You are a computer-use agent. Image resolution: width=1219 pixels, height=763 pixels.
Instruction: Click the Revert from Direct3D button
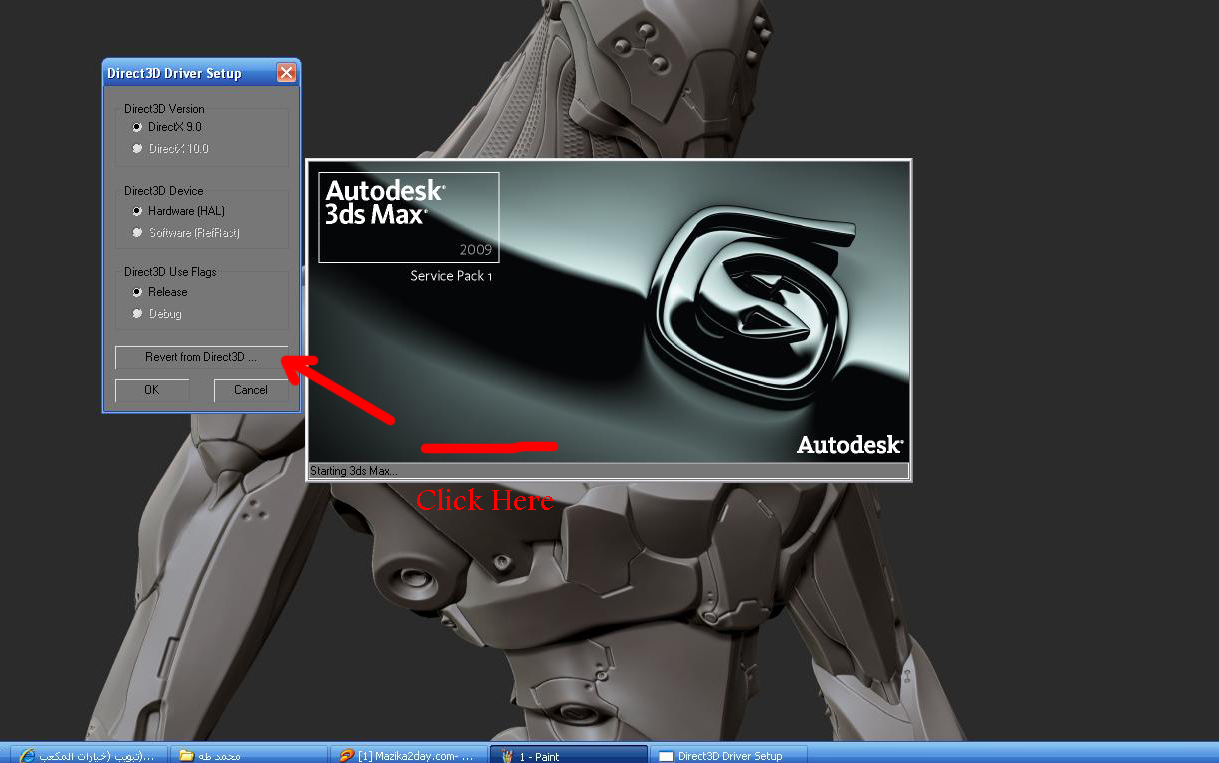[x=201, y=357]
